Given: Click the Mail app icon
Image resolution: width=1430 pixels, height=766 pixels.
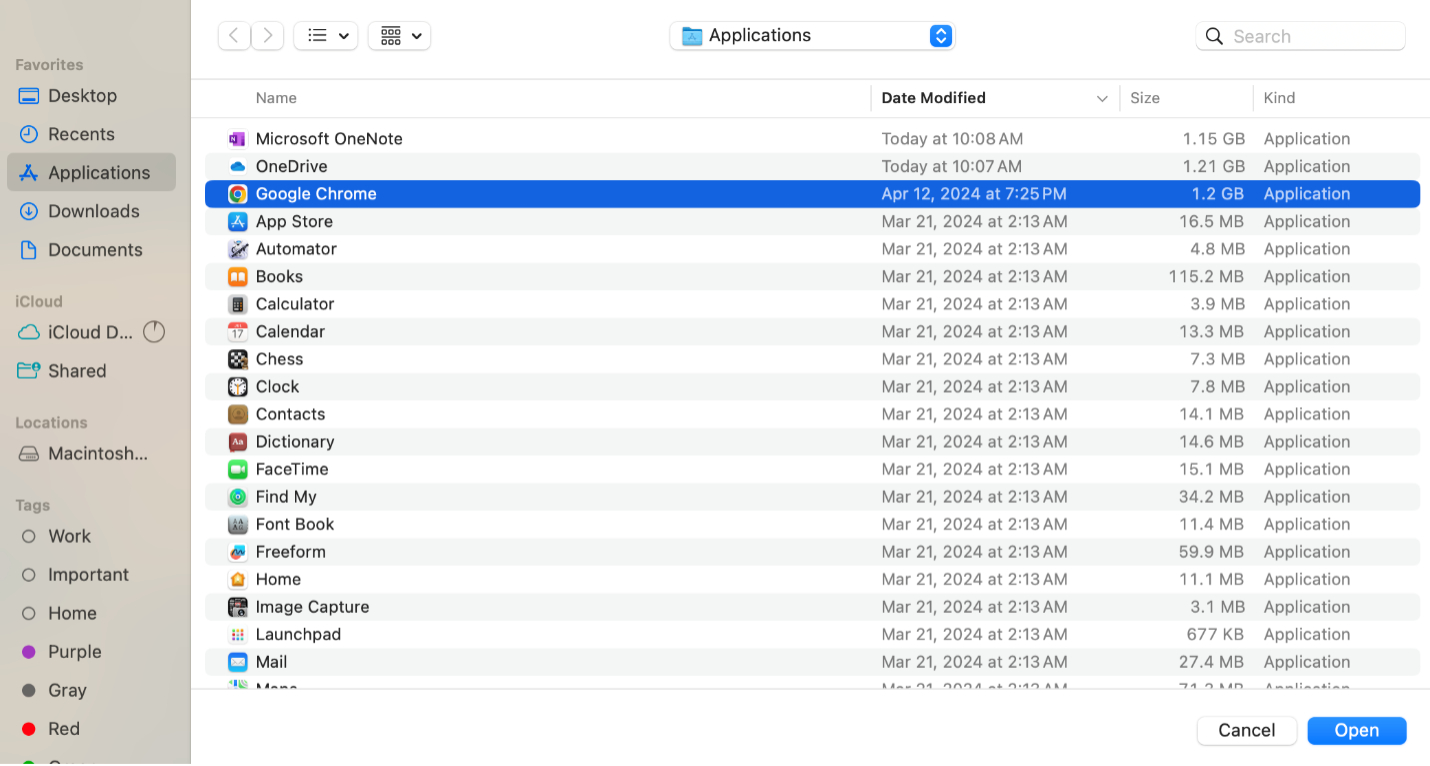Looking at the screenshot, I should pos(237,662).
